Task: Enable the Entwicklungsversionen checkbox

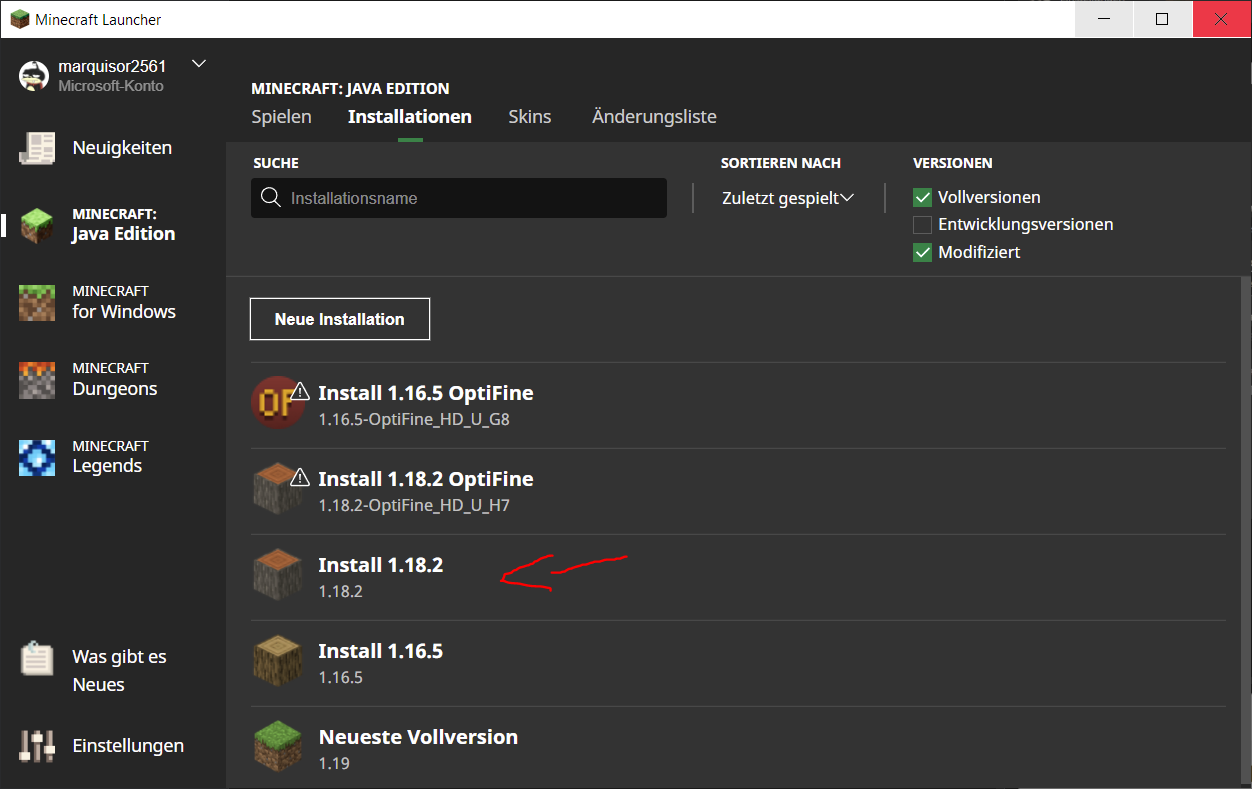Action: click(923, 225)
